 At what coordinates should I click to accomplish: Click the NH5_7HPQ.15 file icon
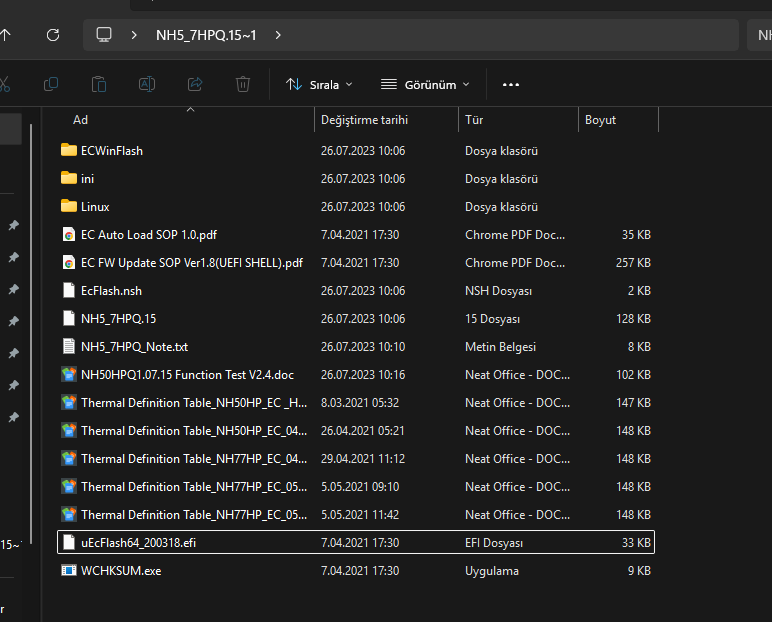[69, 319]
